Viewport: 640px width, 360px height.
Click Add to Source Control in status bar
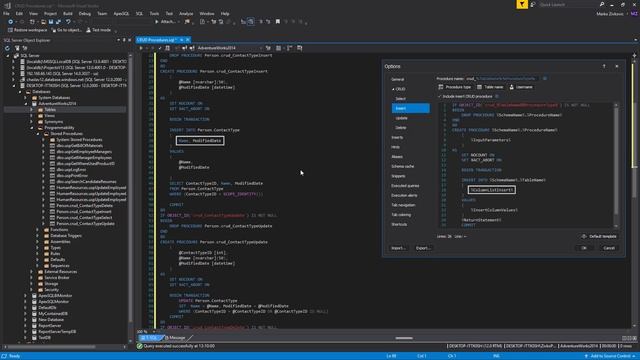point(611,356)
